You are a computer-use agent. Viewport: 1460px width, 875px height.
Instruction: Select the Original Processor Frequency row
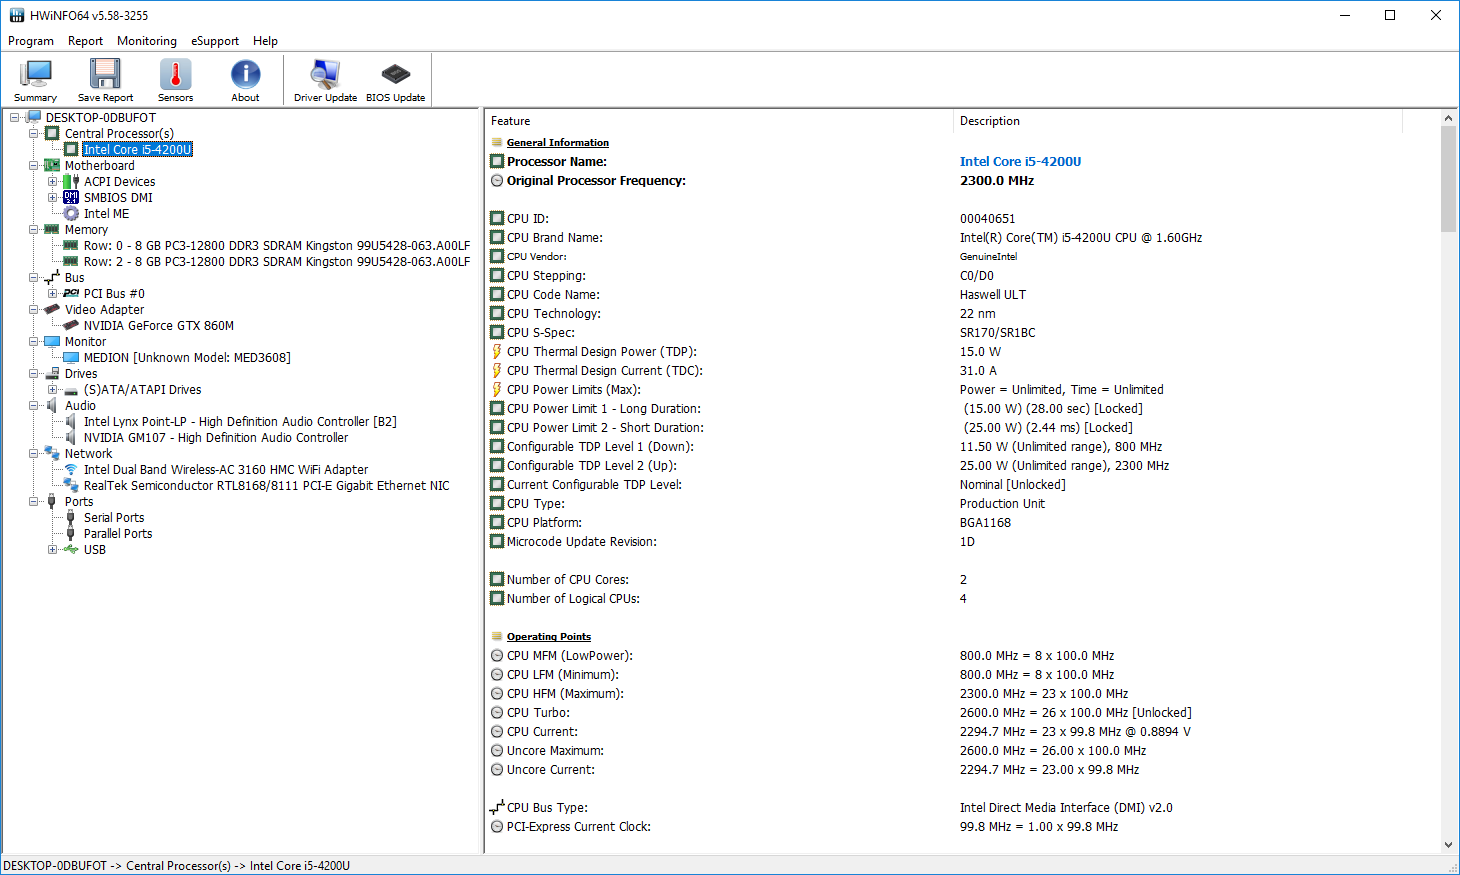point(962,181)
